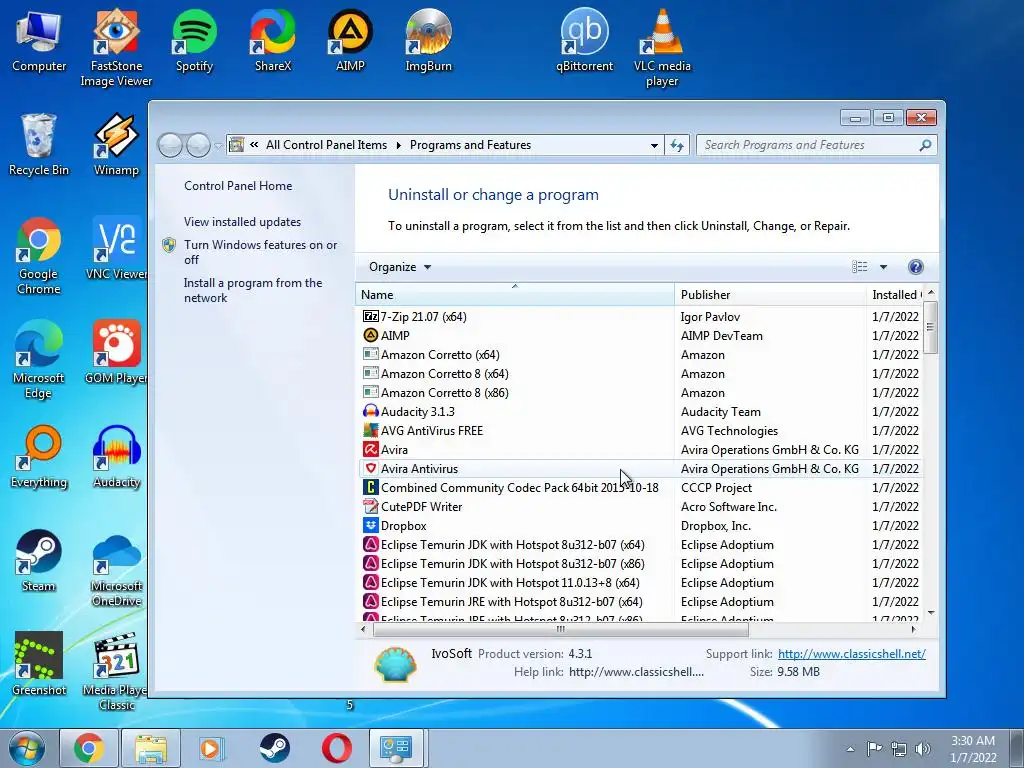Select the CutePDF Writer entry
Screen dimensions: 1024x768
tap(640, 507)
